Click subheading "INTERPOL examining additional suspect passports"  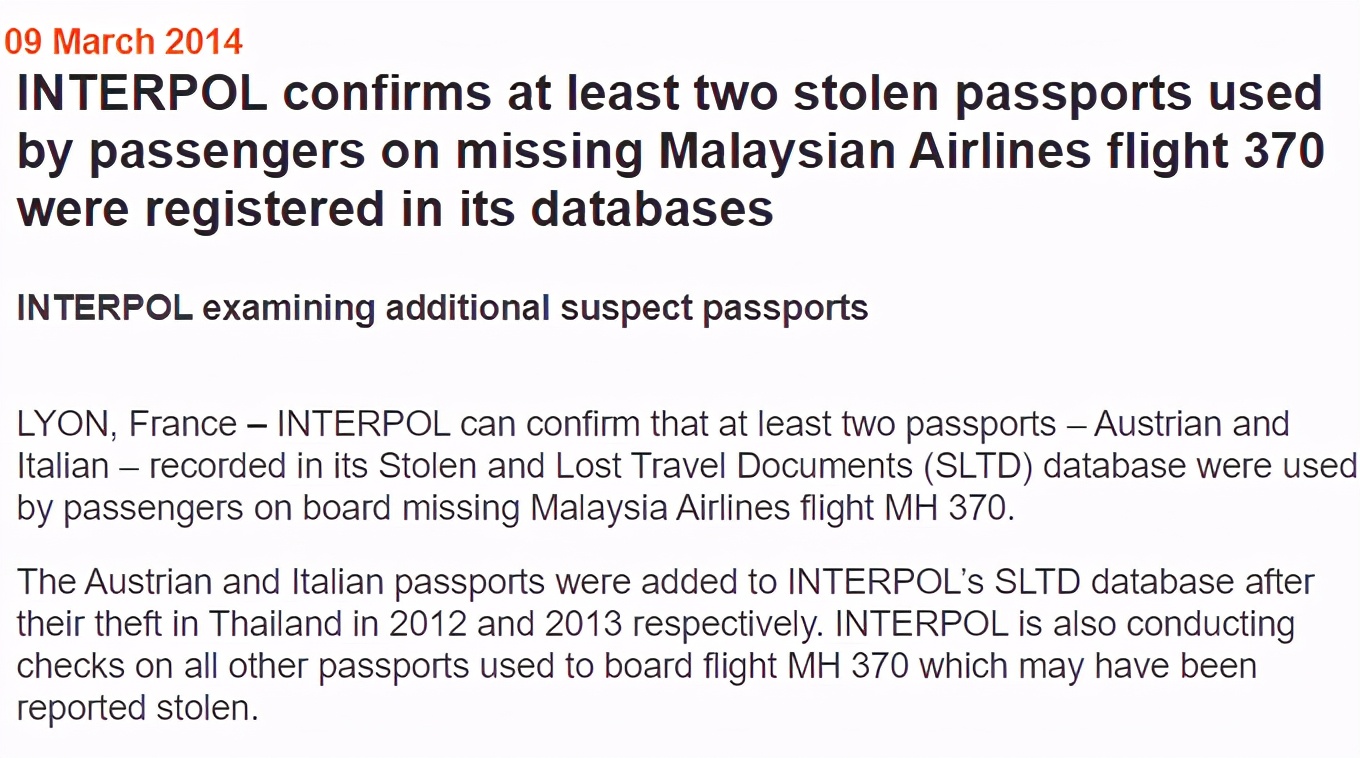pos(442,308)
